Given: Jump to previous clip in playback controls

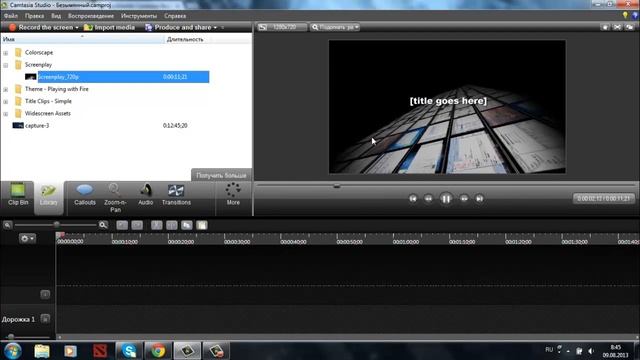Looking at the screenshot, I should (x=413, y=198).
